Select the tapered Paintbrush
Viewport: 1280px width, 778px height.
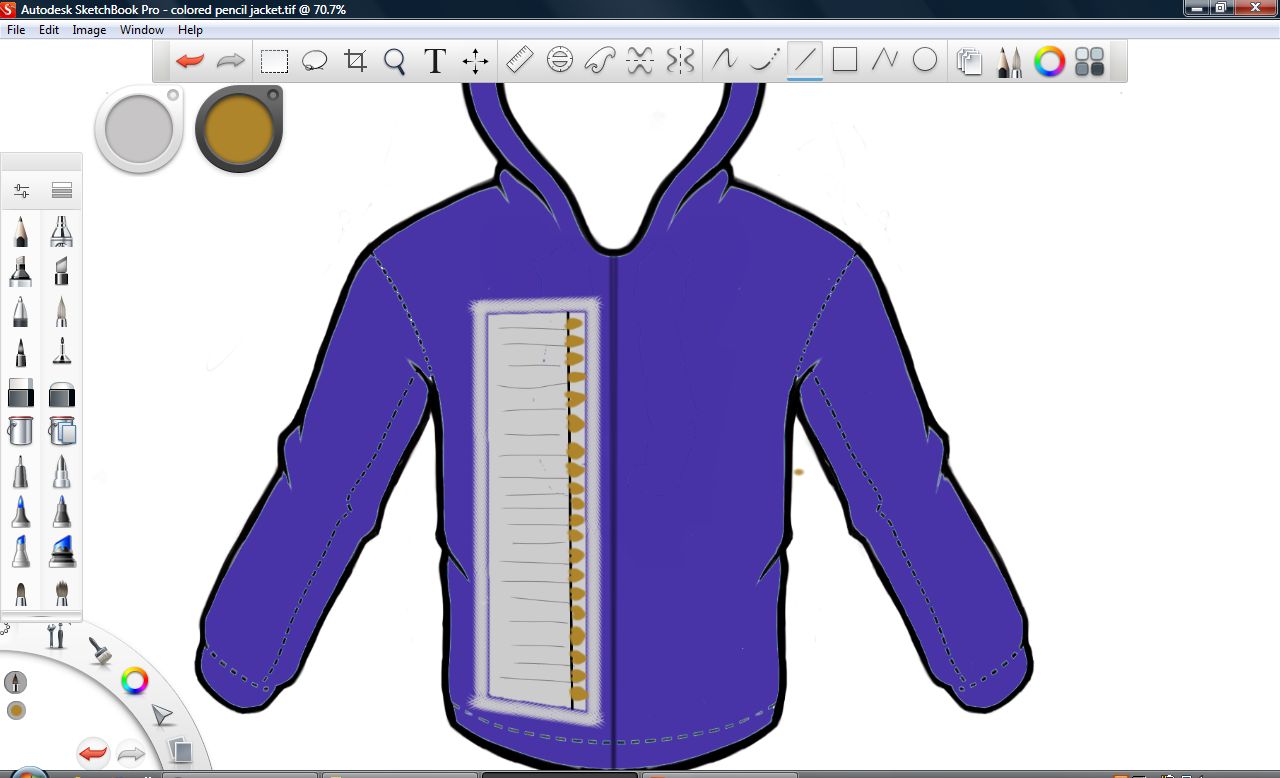pyautogui.click(x=62, y=311)
